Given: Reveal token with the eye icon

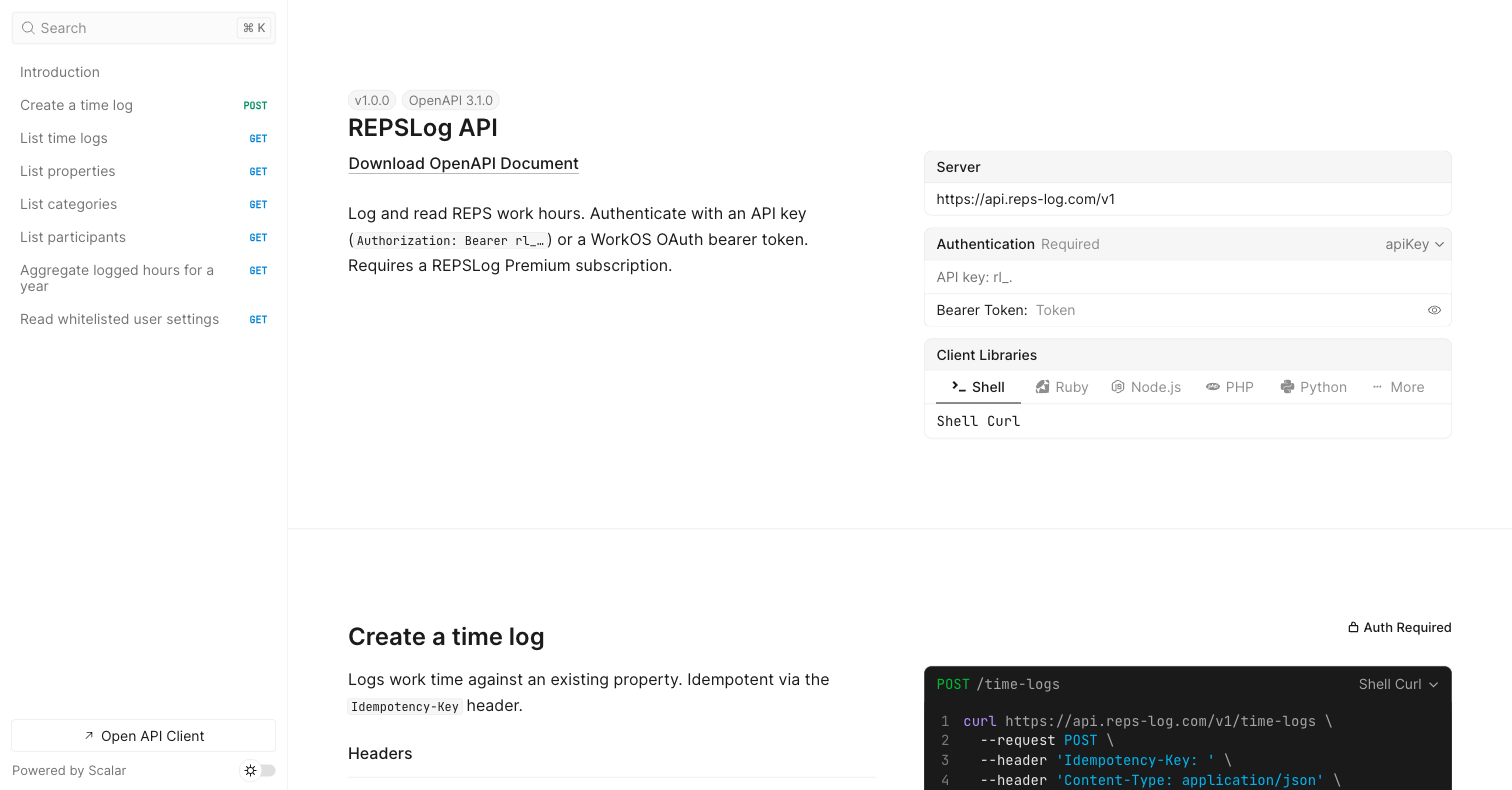Looking at the screenshot, I should [1434, 310].
